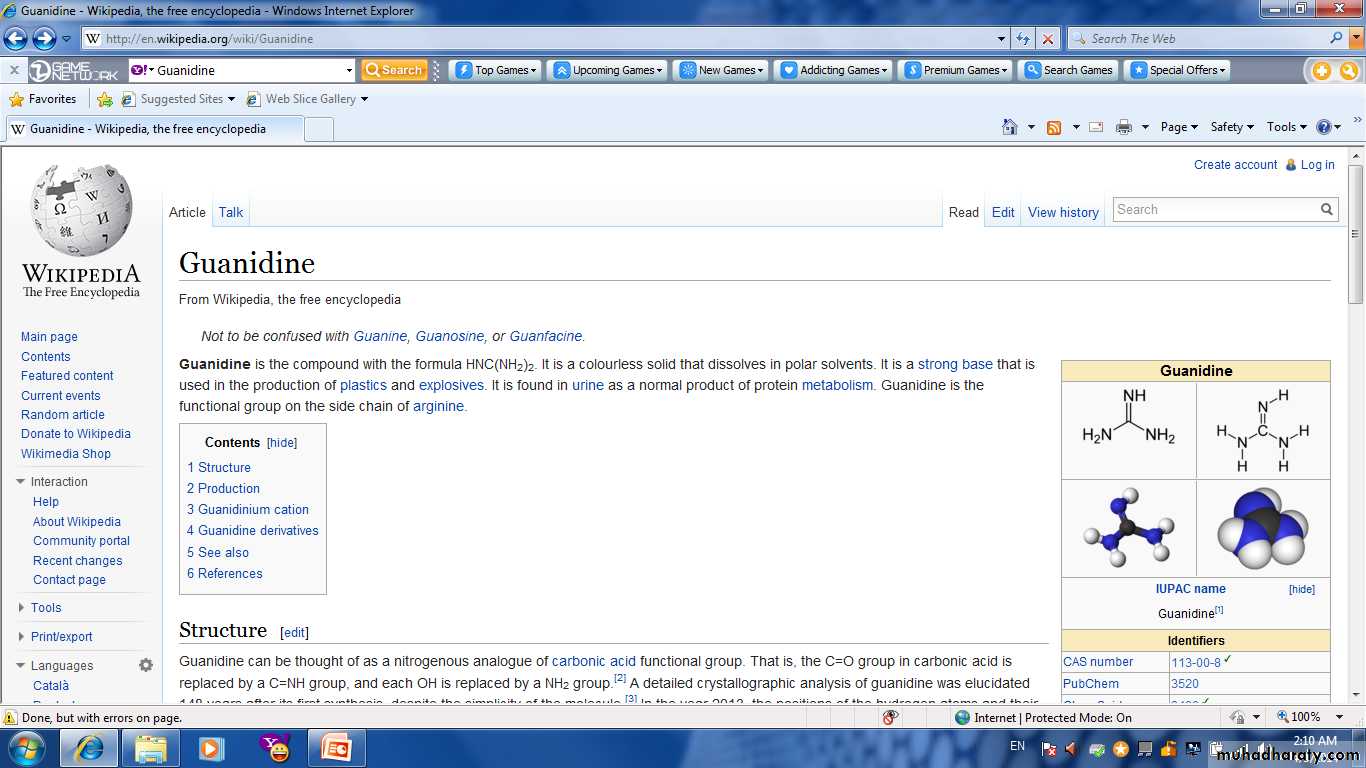Expand the Print/export sidebar section
Viewport: 1366px width, 768px height.
pos(21,637)
